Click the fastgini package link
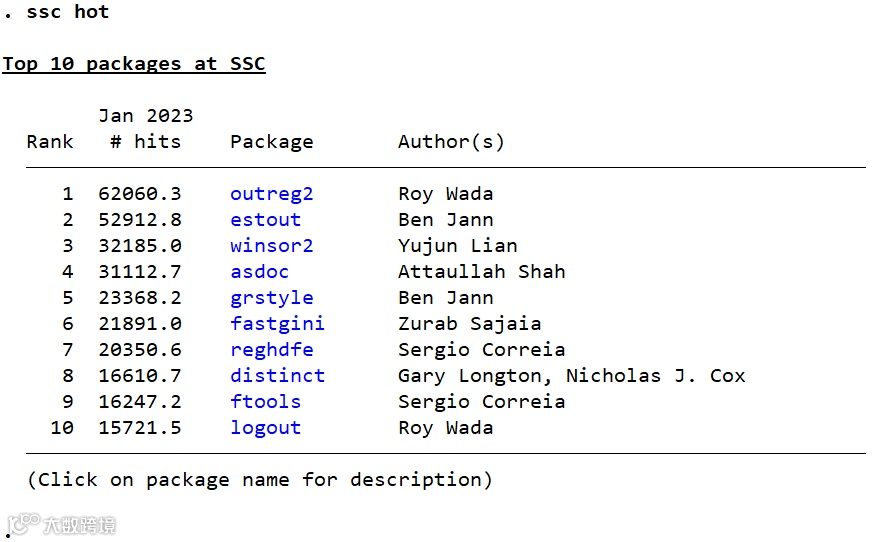Viewport: 881px width, 542px height. tap(277, 324)
